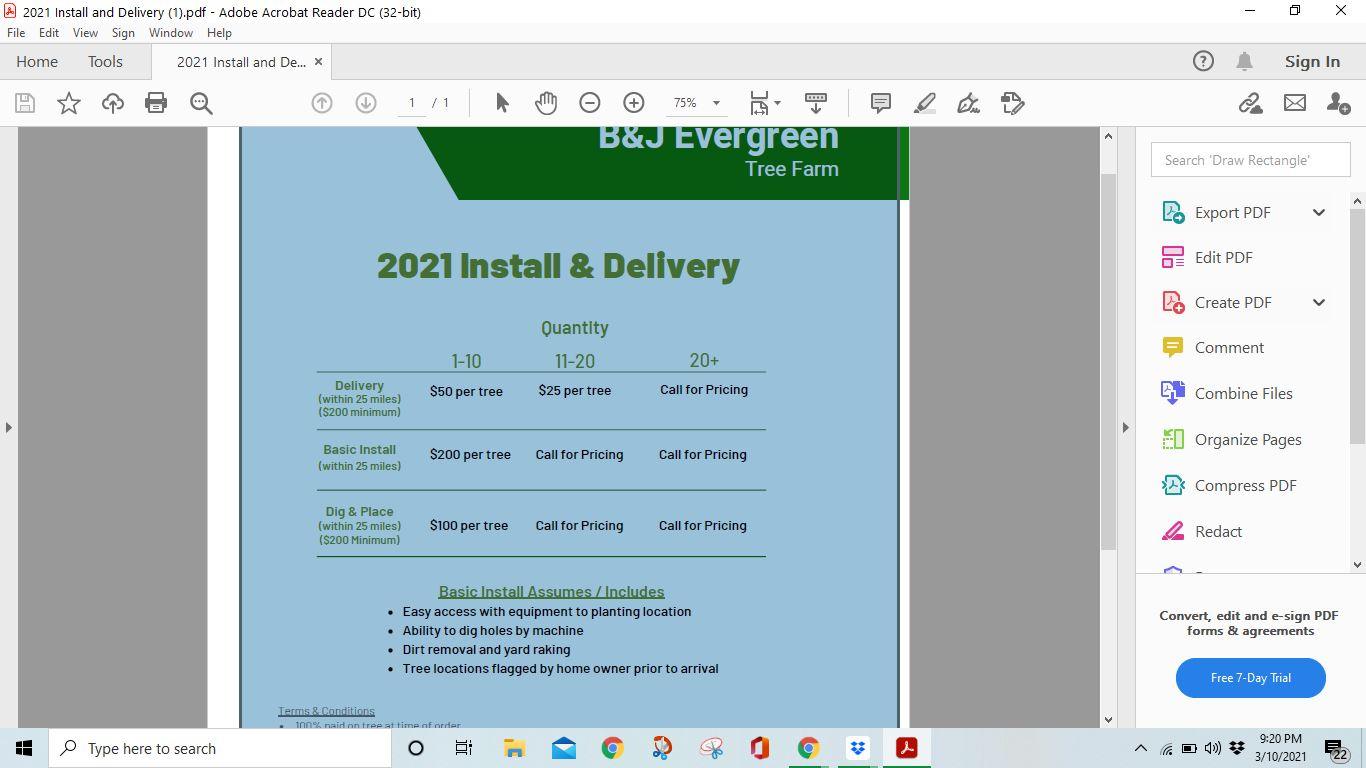1366x768 pixels.
Task: Open the Edit PDF tool
Action: click(x=1223, y=257)
